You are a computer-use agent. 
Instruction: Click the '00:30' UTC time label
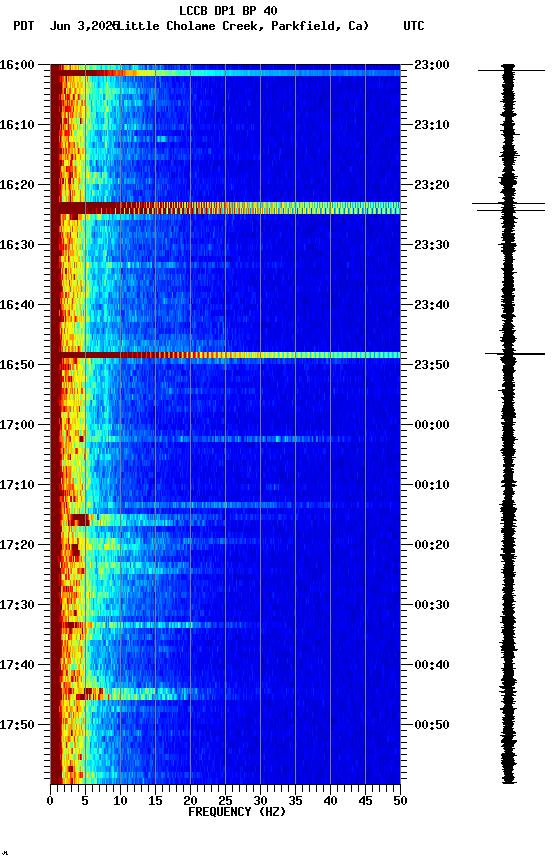(432, 605)
